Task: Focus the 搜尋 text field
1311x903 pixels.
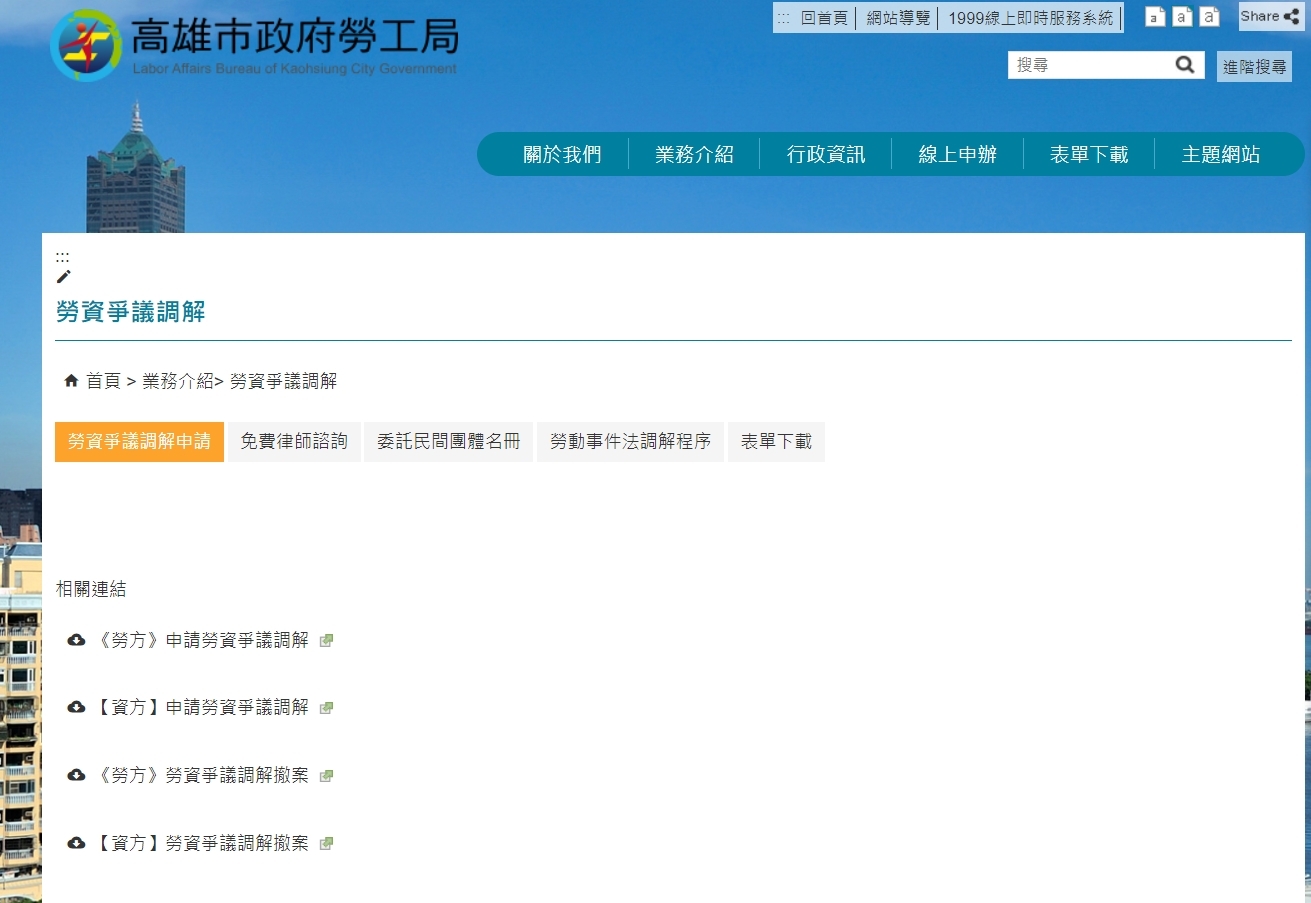Action: tap(1090, 65)
